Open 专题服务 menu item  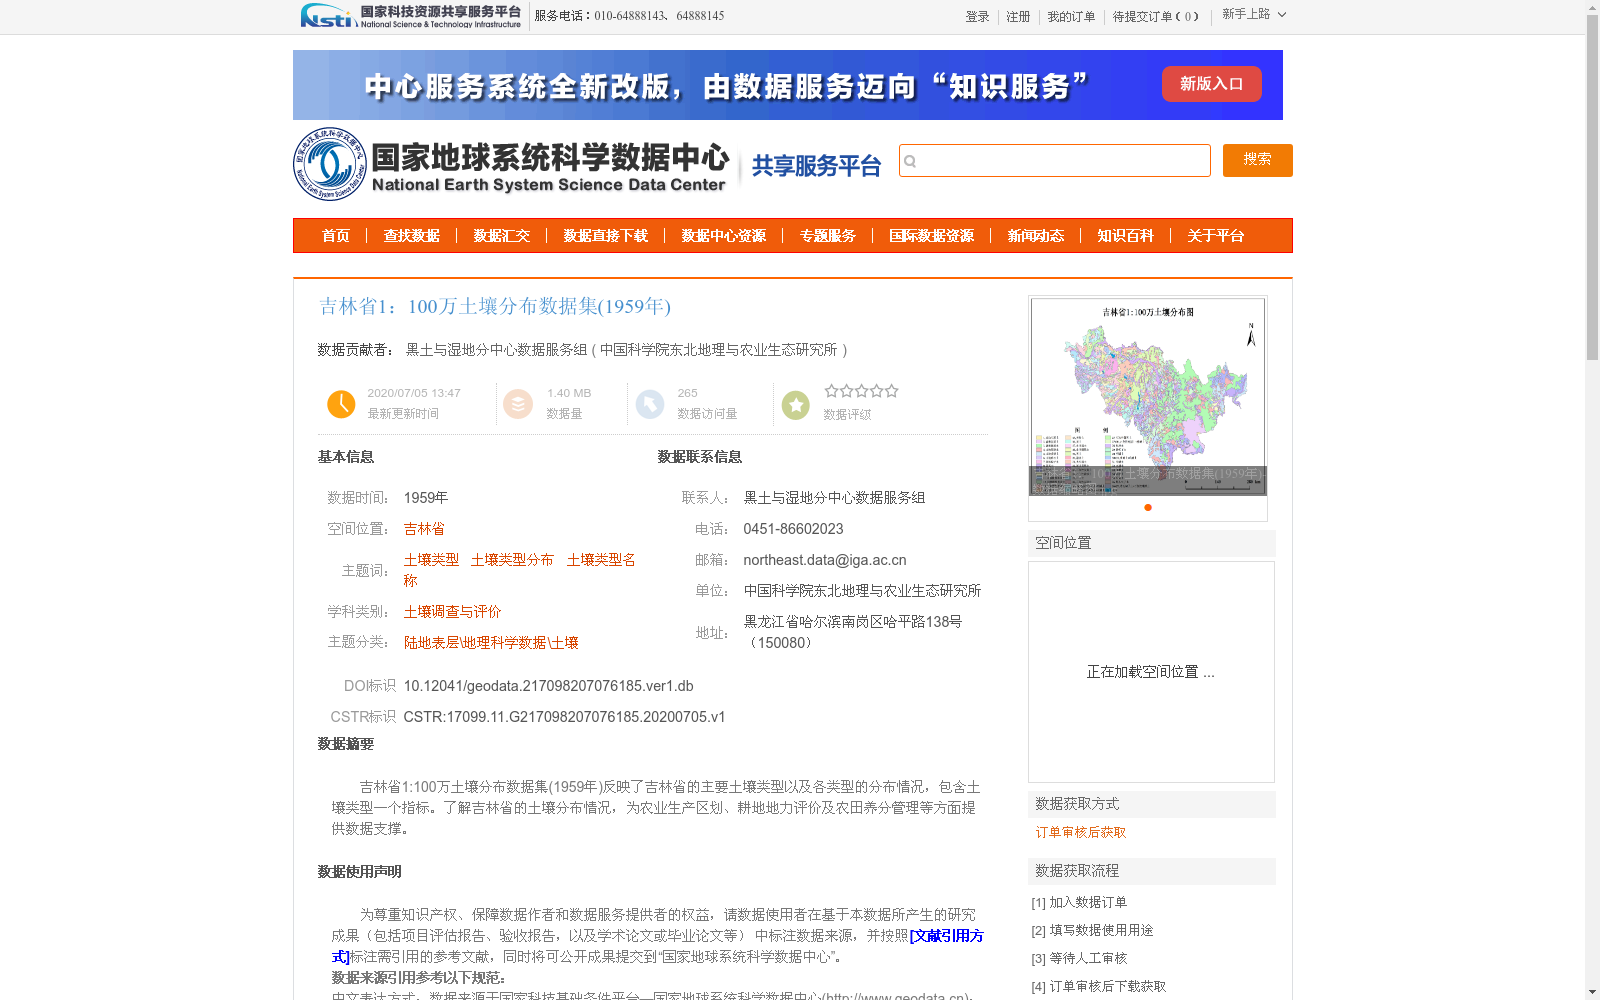coord(828,236)
